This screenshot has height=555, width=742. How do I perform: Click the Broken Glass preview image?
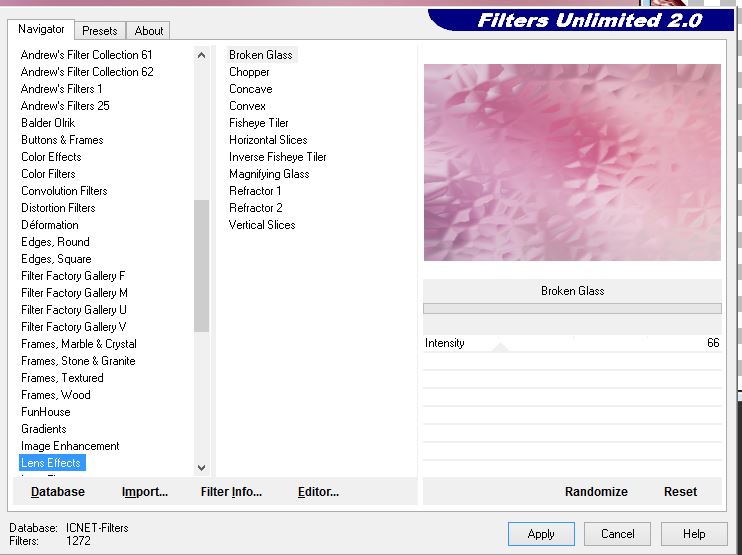(x=572, y=162)
